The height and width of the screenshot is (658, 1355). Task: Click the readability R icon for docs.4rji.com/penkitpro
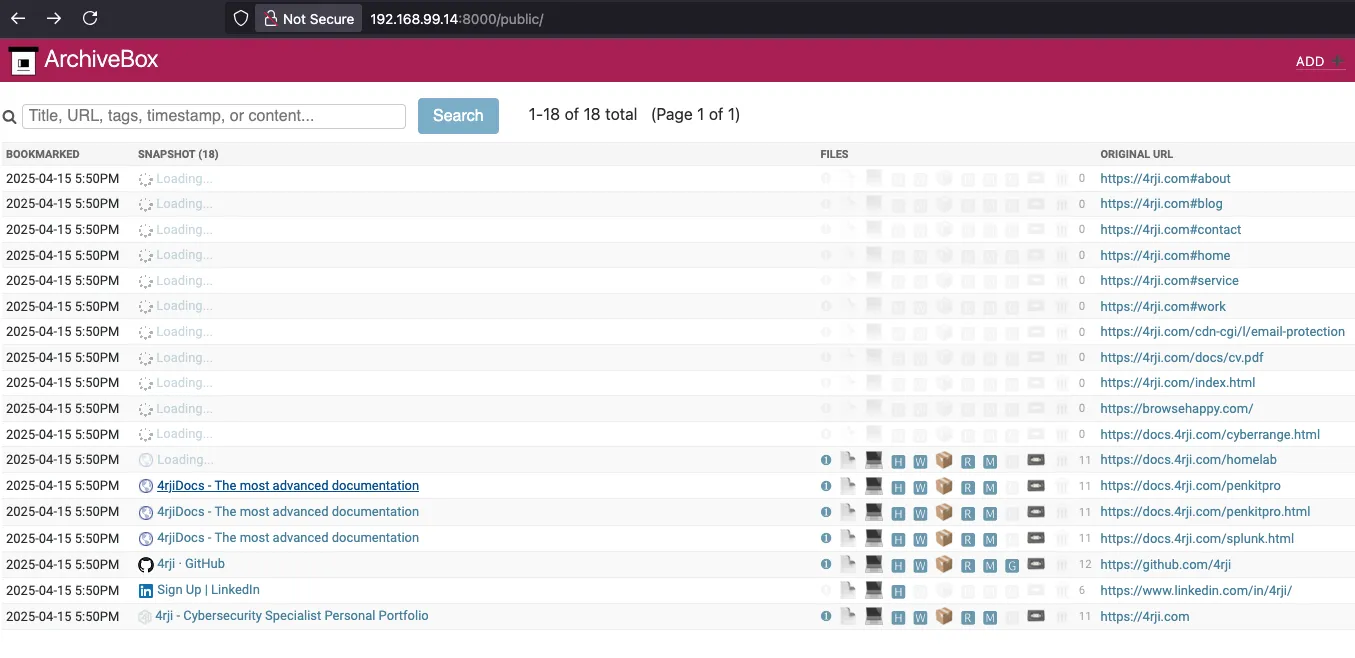point(967,485)
